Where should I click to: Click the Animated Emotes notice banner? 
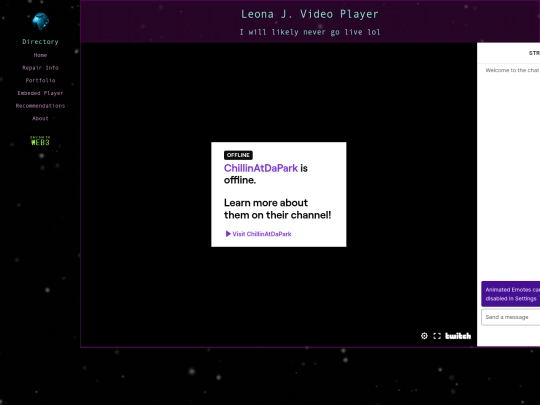coord(510,294)
